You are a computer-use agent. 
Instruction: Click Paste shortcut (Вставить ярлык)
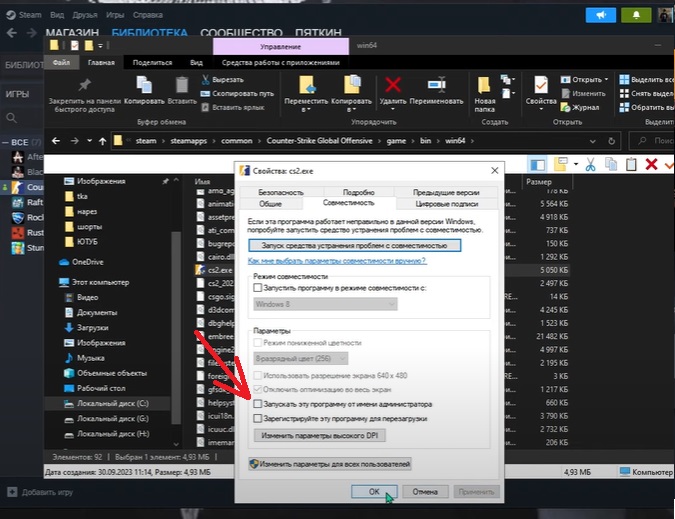pyautogui.click(x=233, y=107)
